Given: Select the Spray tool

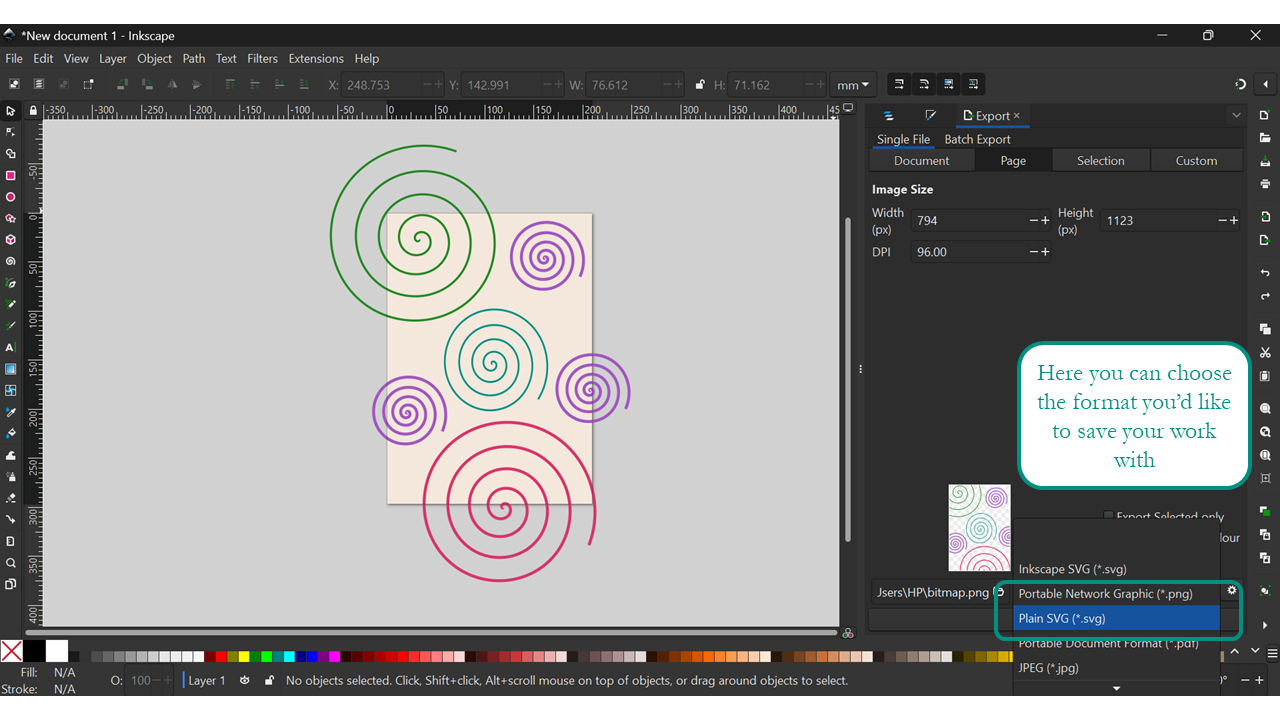Looking at the screenshot, I should point(11,476).
